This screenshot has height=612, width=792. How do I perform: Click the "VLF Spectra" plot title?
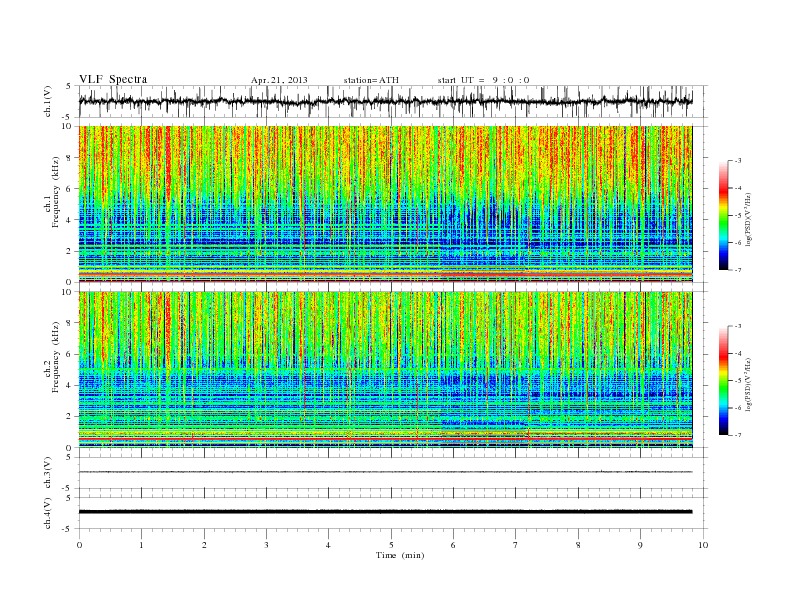[x=113, y=79]
